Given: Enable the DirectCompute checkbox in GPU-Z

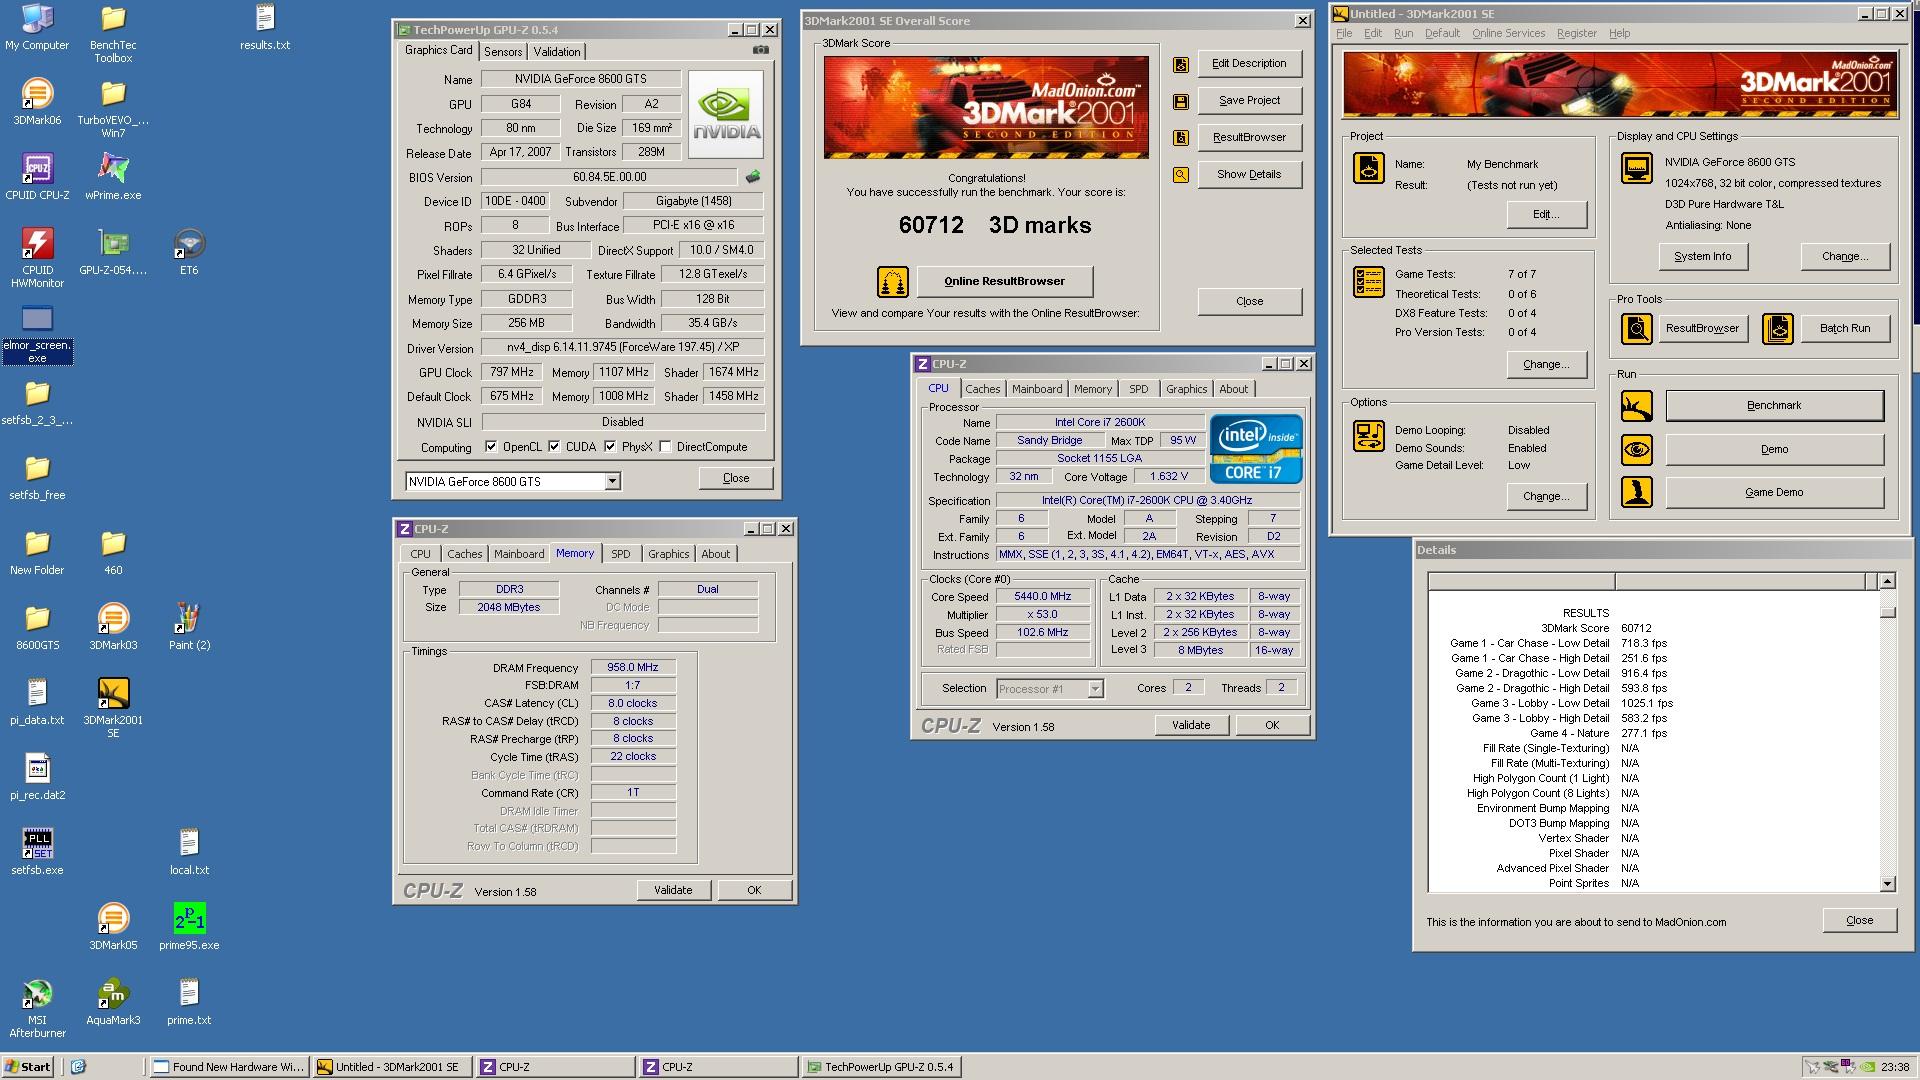Looking at the screenshot, I should coord(665,447).
